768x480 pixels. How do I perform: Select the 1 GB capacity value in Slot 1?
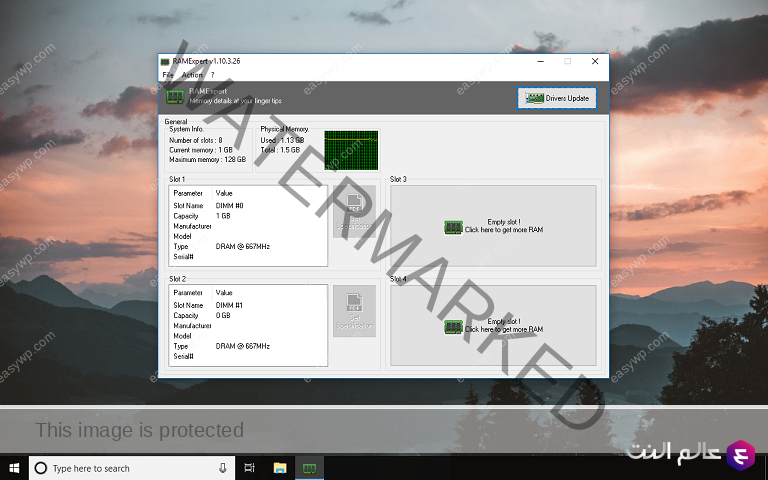click(223, 216)
